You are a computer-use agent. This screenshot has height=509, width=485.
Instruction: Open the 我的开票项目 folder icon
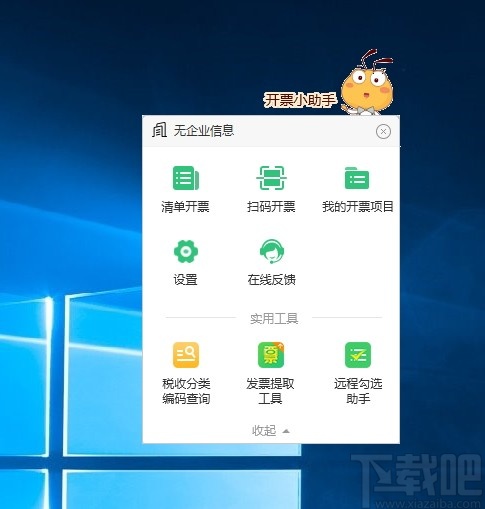coord(357,178)
